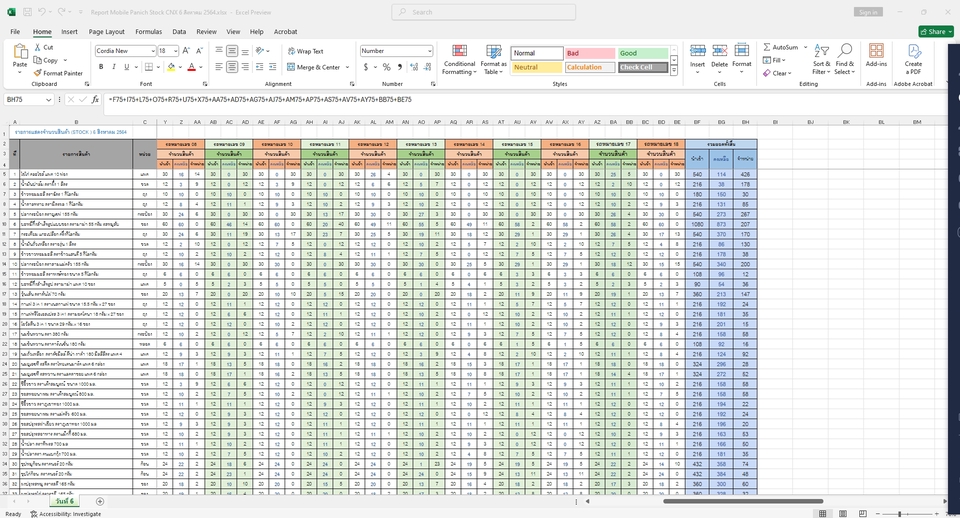Toggle middle vertical alignment
The width and height of the screenshot is (960, 518).
pos(232,51)
